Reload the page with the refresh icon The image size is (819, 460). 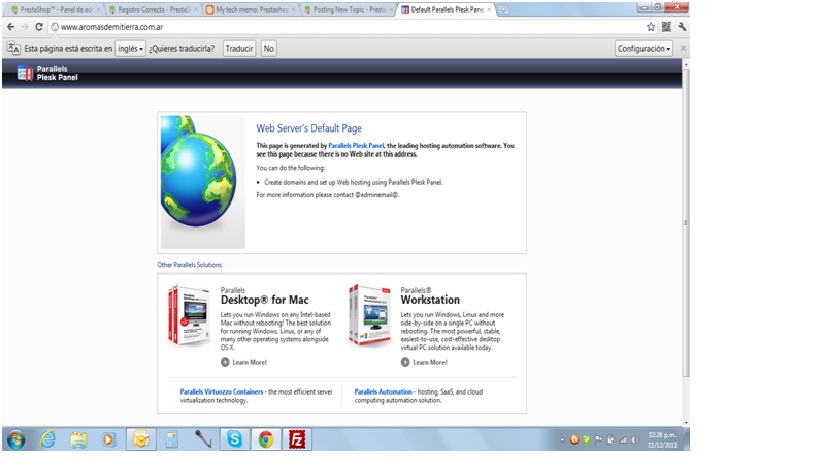(39, 27)
